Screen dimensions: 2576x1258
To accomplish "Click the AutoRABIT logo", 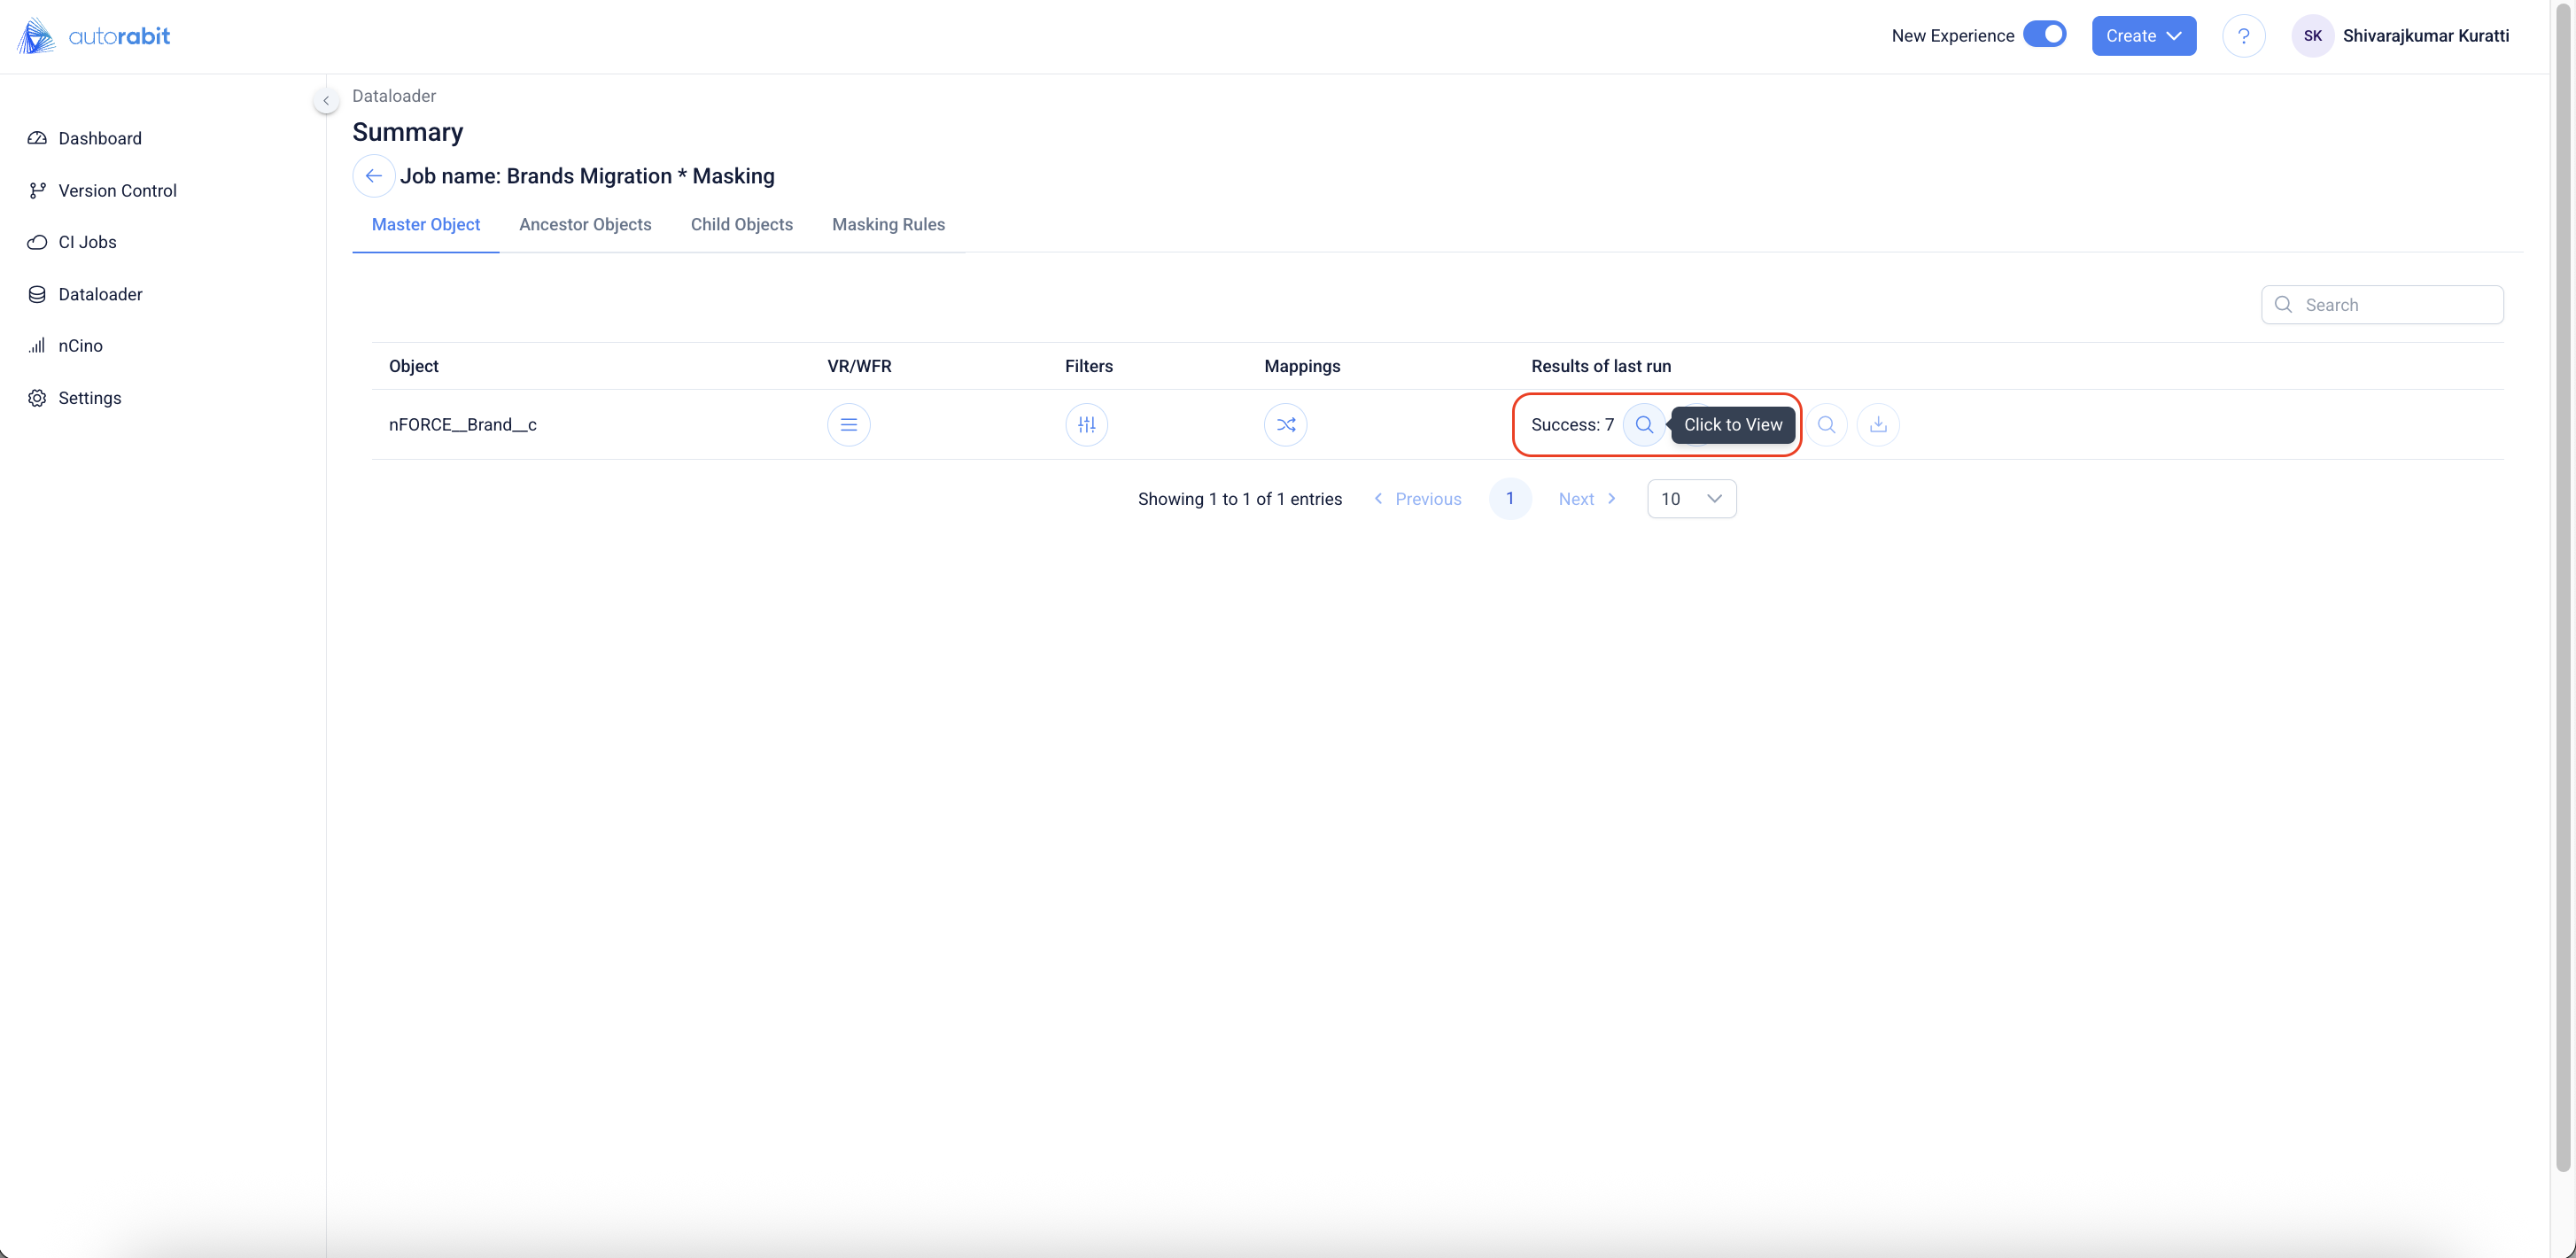I will pyautogui.click(x=94, y=36).
